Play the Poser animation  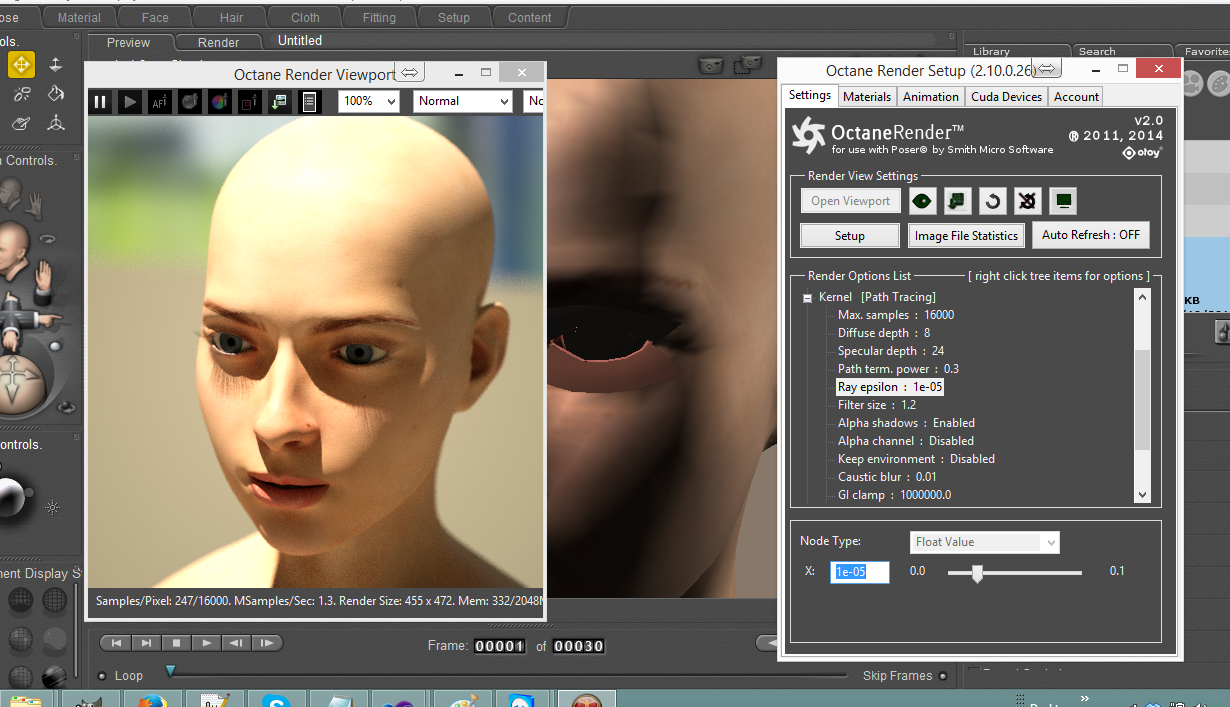tap(206, 643)
